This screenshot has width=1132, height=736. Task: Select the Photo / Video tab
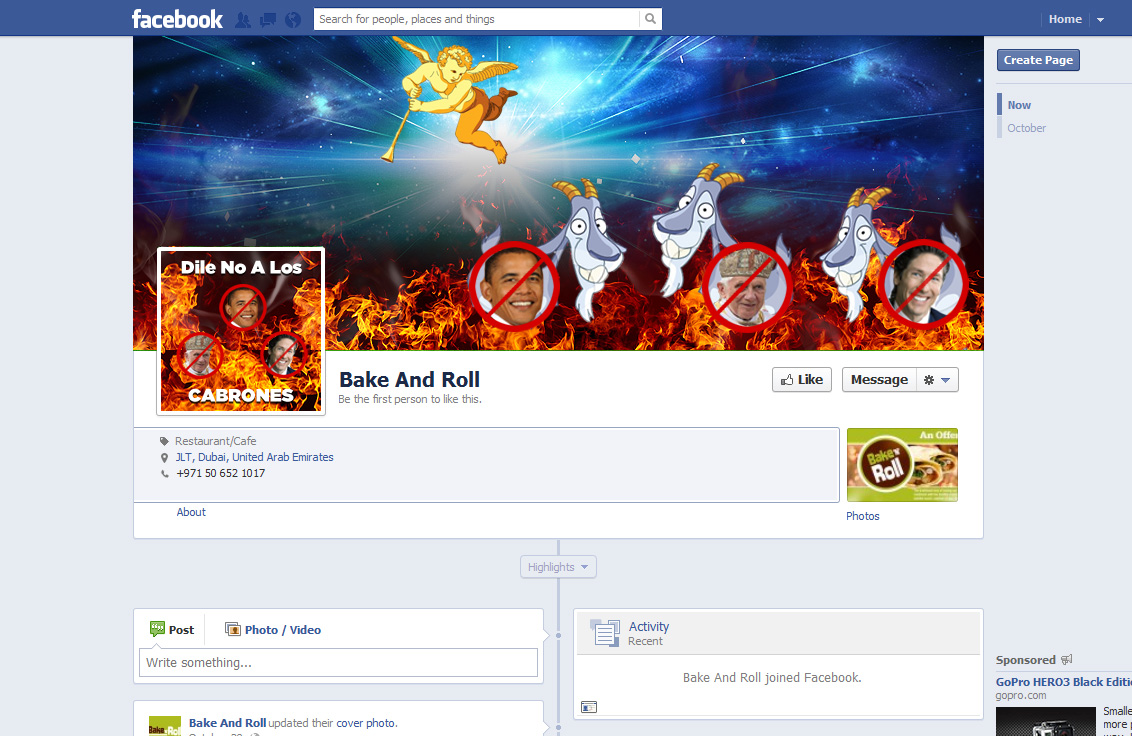(273, 630)
